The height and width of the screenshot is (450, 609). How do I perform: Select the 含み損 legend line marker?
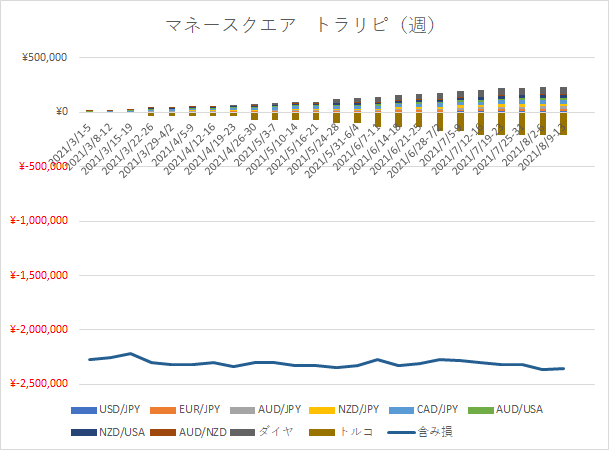click(x=401, y=432)
